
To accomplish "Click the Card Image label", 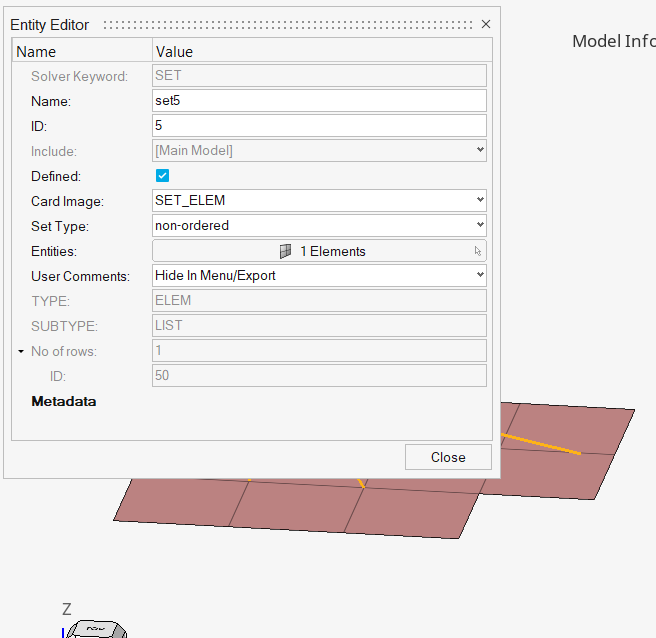I will (67, 201).
